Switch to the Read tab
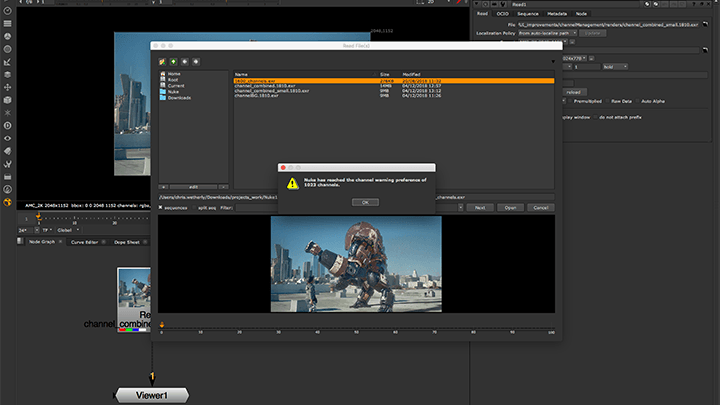Image resolution: width=720 pixels, height=405 pixels. pyautogui.click(x=482, y=14)
